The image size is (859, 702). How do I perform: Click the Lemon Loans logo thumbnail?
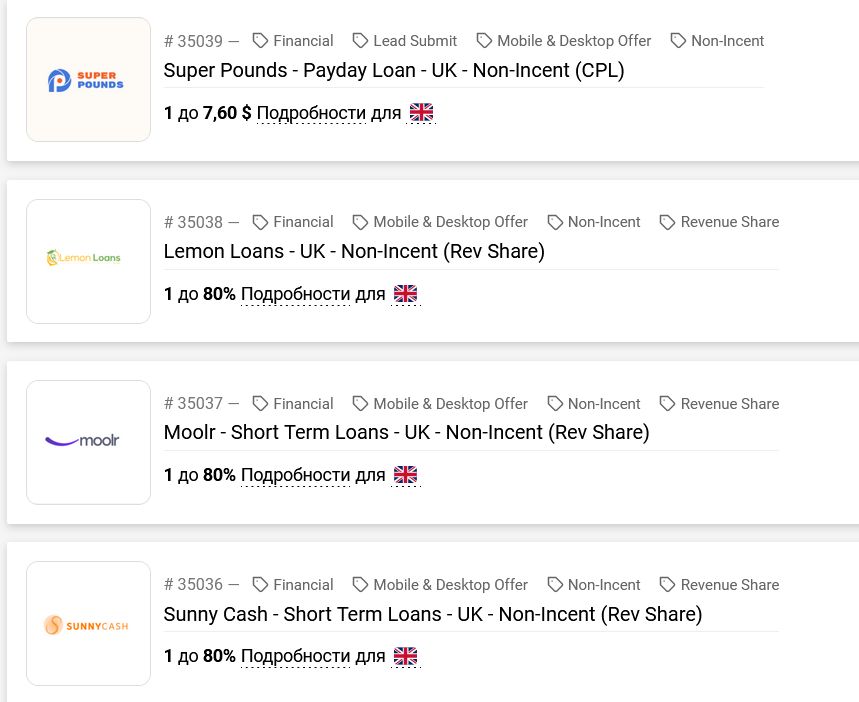[x=88, y=261]
